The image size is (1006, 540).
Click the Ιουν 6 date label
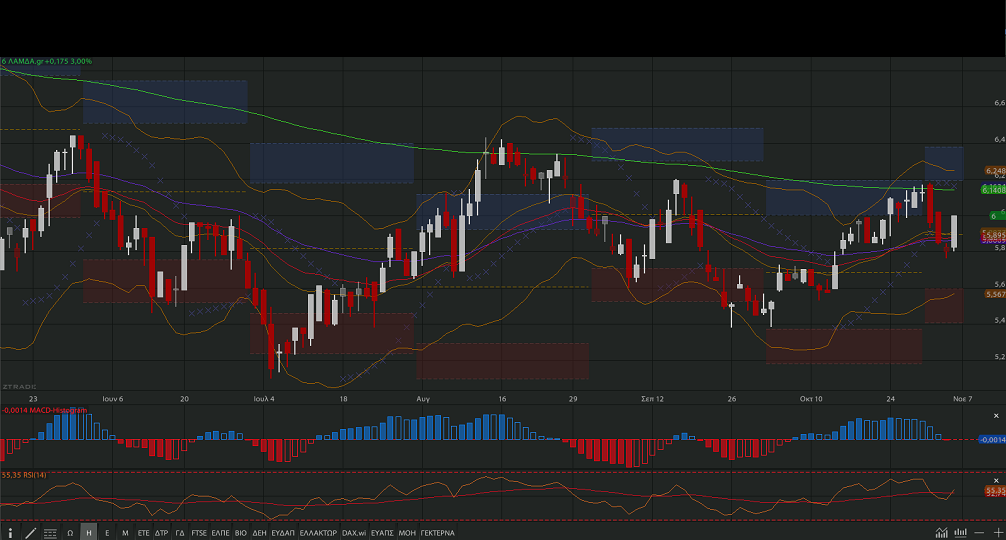point(113,399)
